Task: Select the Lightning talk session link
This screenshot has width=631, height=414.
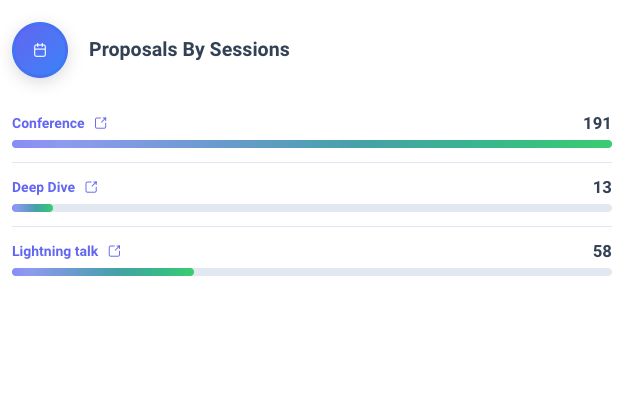Action: (x=55, y=251)
